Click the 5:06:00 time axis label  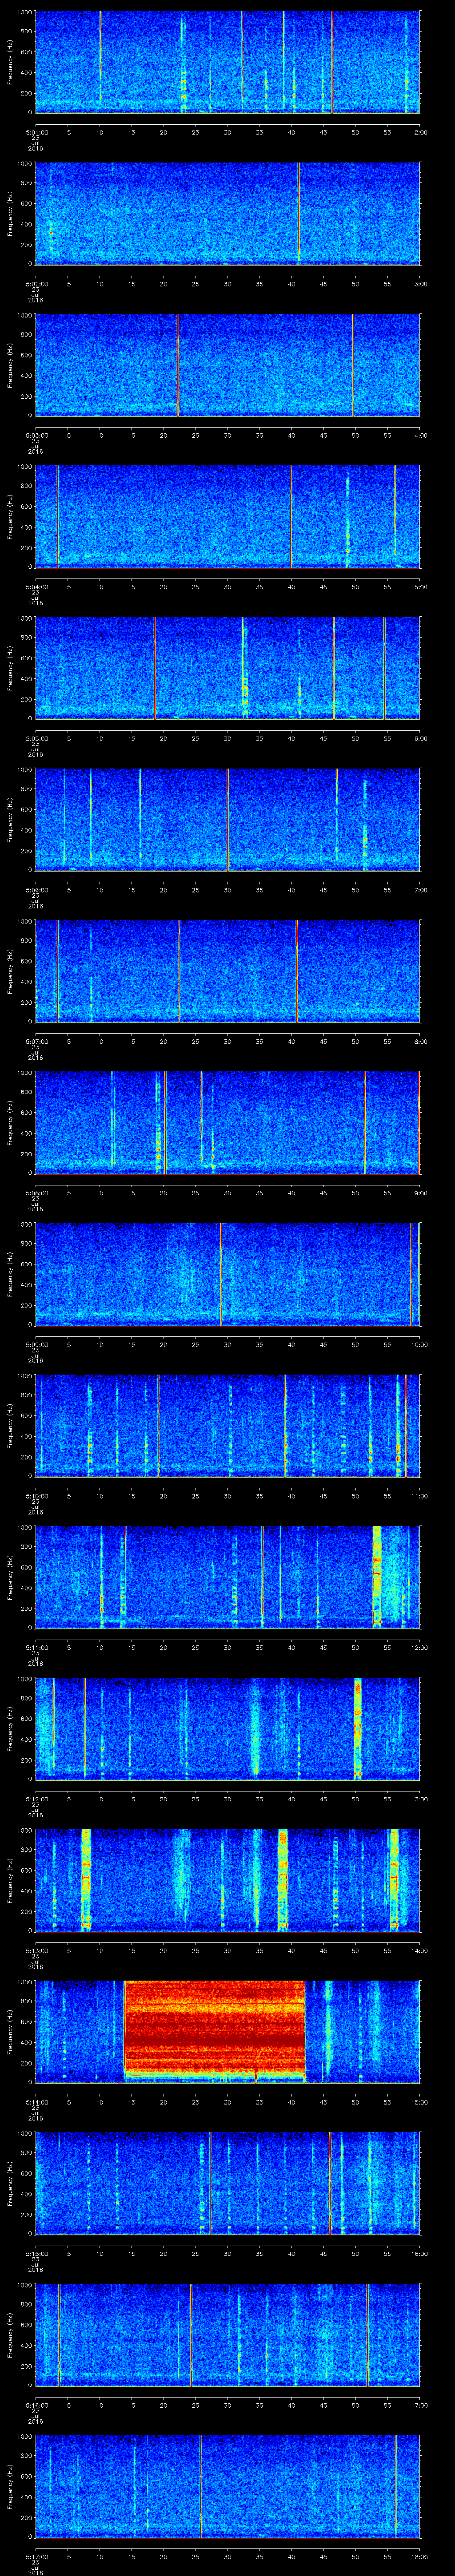[36, 890]
